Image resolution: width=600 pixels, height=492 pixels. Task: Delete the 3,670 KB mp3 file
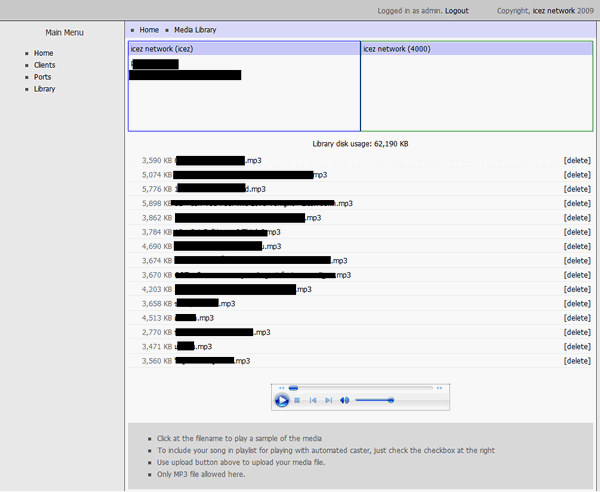coord(577,275)
